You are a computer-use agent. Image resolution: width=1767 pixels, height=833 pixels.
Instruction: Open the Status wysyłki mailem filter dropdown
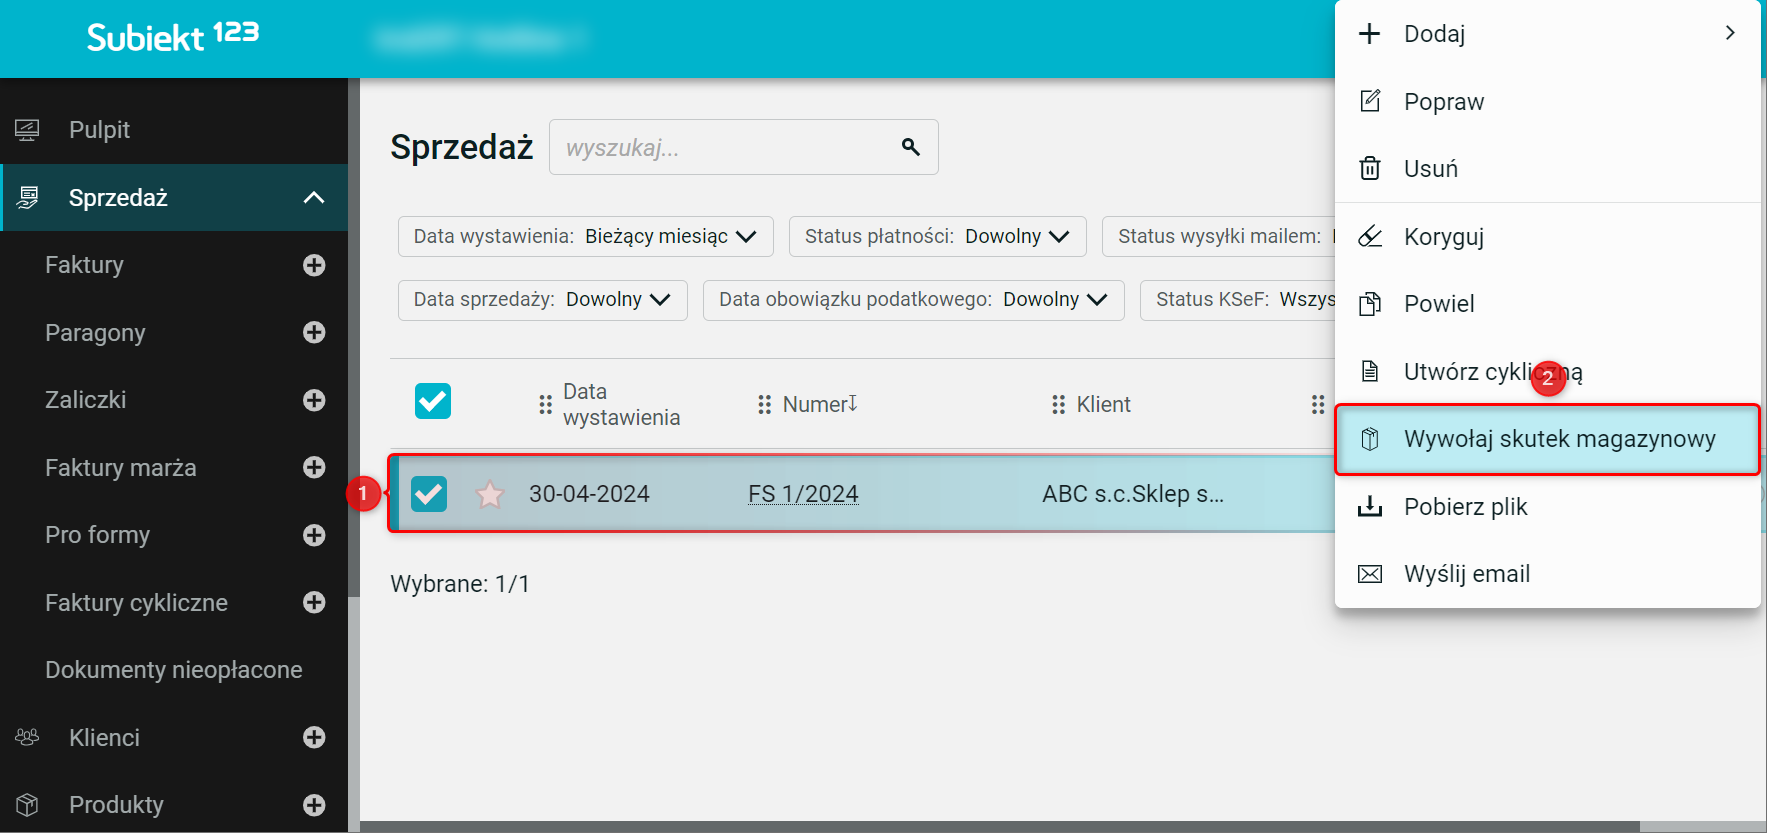pyautogui.click(x=1219, y=236)
